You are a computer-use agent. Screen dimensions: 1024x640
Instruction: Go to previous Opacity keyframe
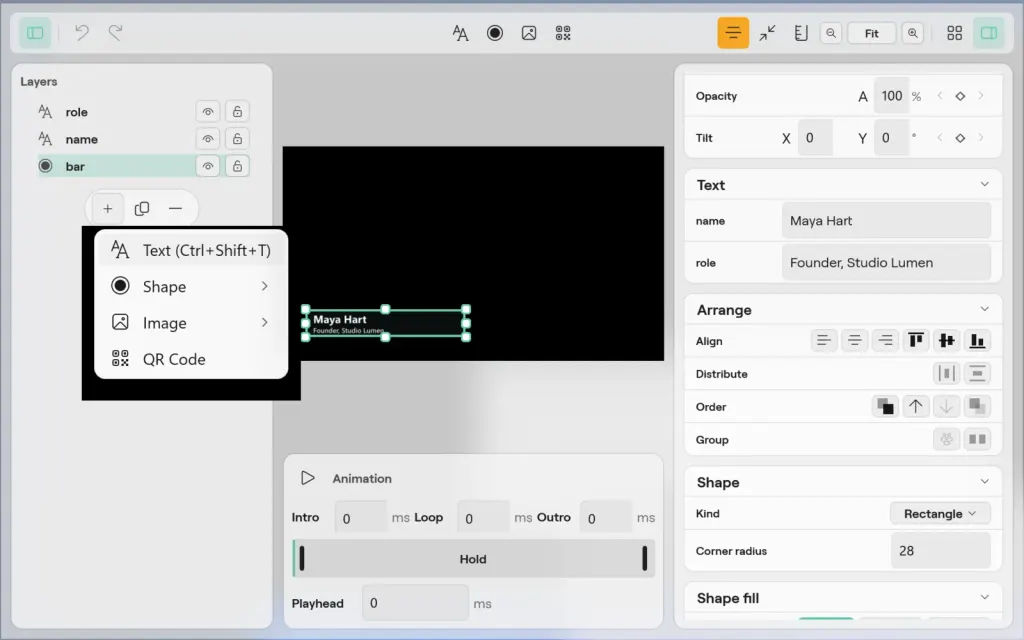tap(940, 96)
